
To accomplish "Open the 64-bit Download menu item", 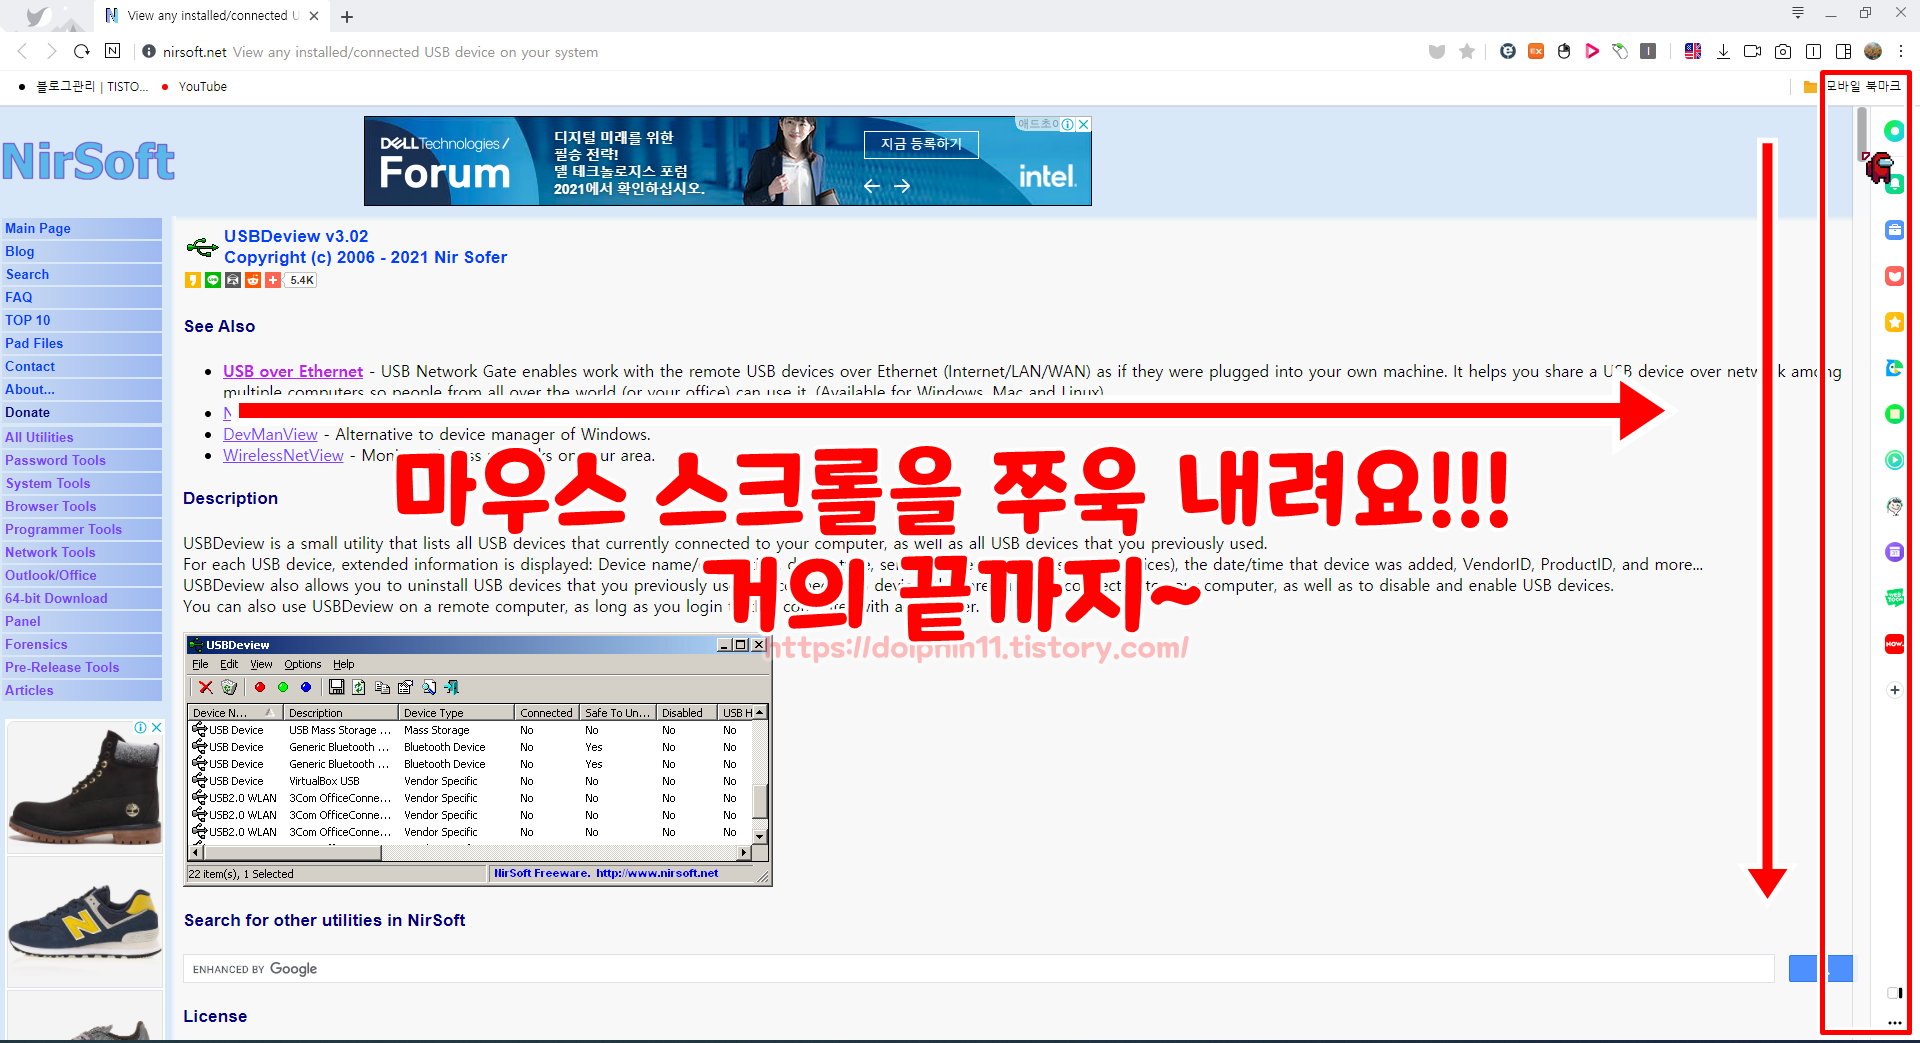I will click(82, 598).
